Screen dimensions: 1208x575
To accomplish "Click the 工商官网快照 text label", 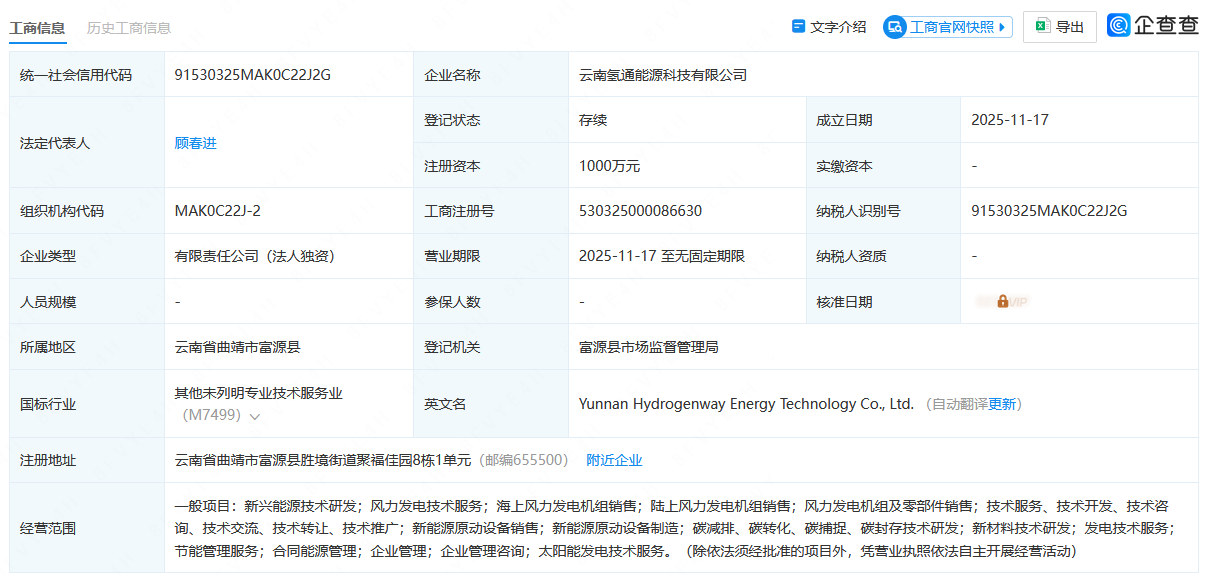I will click(x=952, y=27).
